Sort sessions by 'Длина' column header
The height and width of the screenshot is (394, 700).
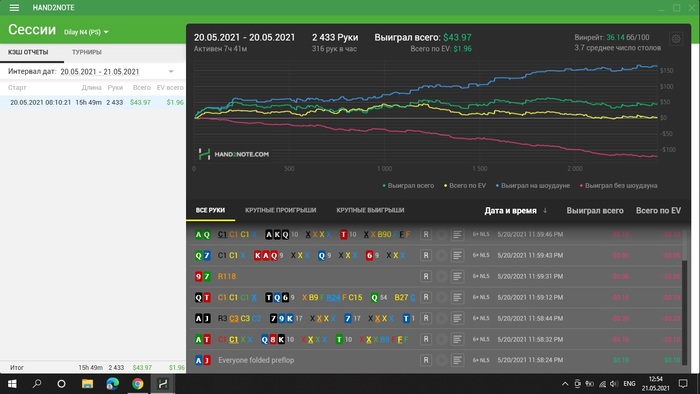(x=91, y=87)
